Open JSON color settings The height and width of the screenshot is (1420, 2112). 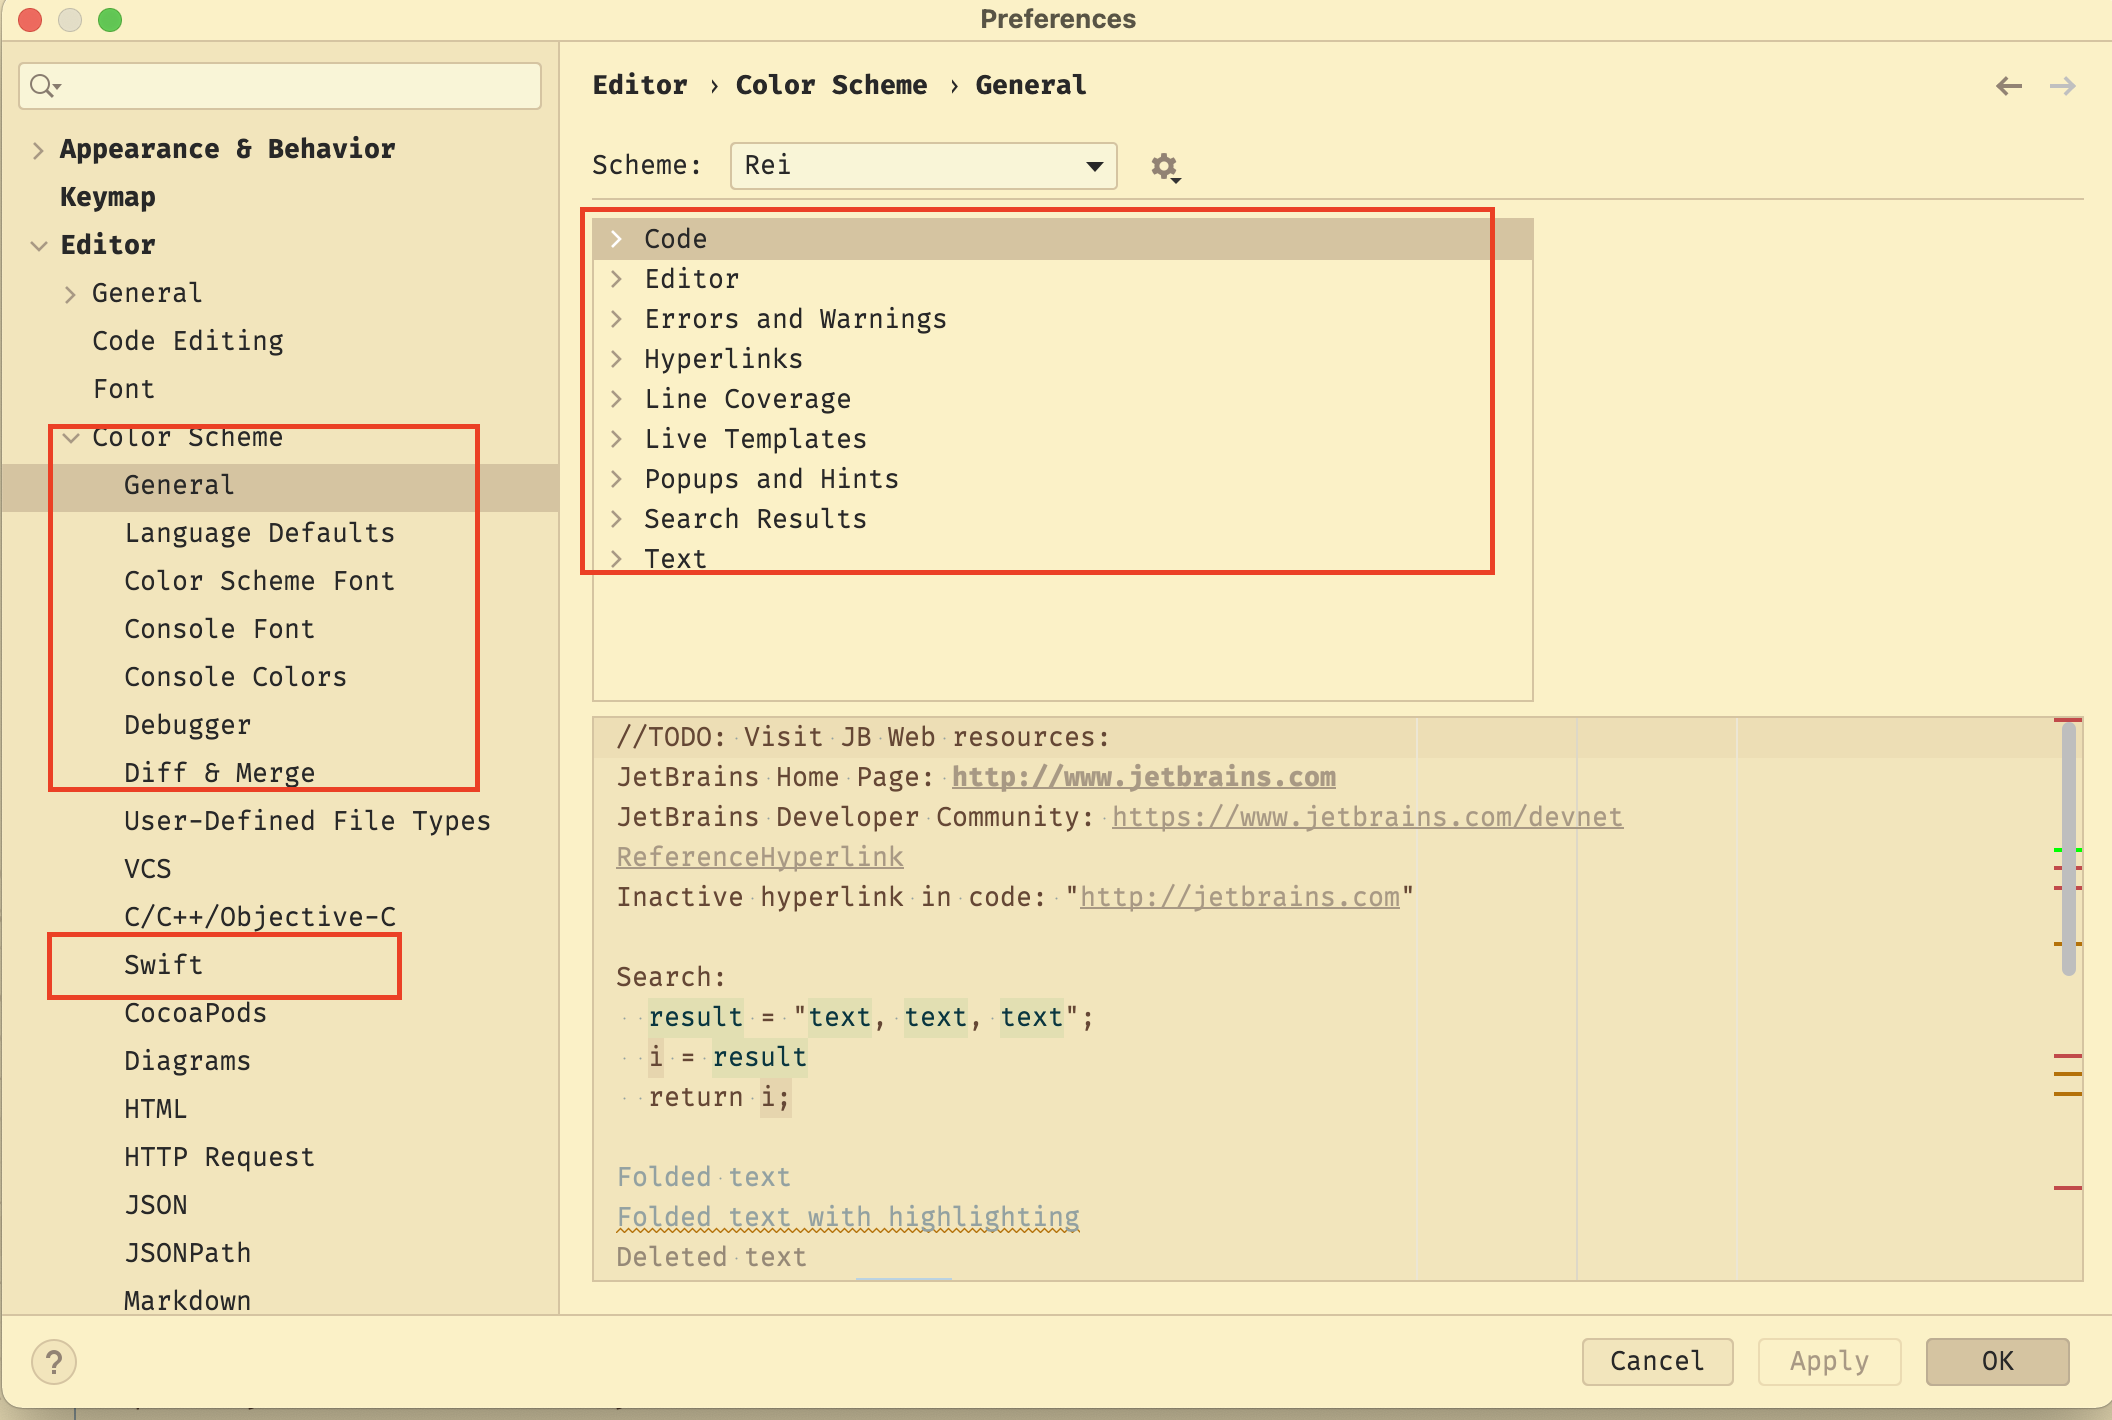(x=156, y=1205)
